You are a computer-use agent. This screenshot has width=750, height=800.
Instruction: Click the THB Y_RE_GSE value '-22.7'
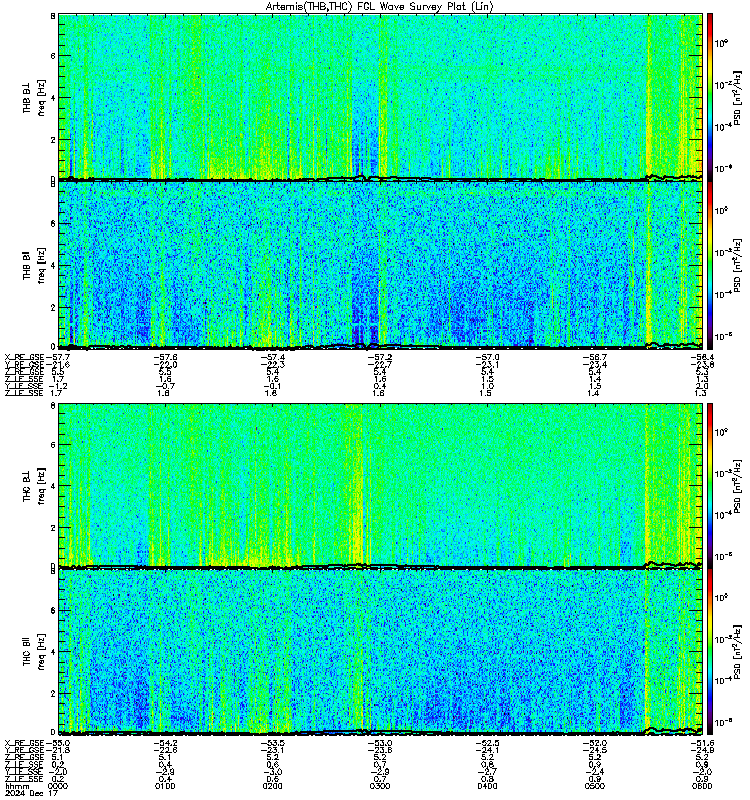[380, 365]
